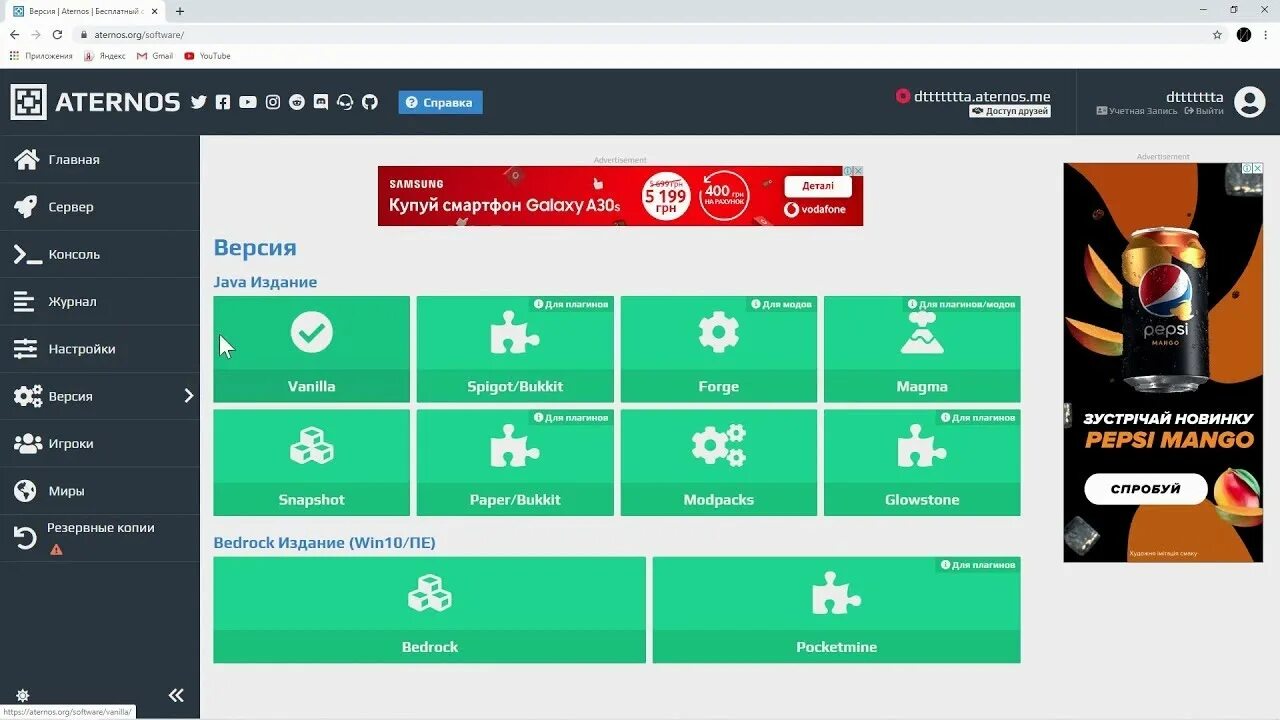The image size is (1280, 720).
Task: Click Деталі button in Samsung ad
Action: 818,186
